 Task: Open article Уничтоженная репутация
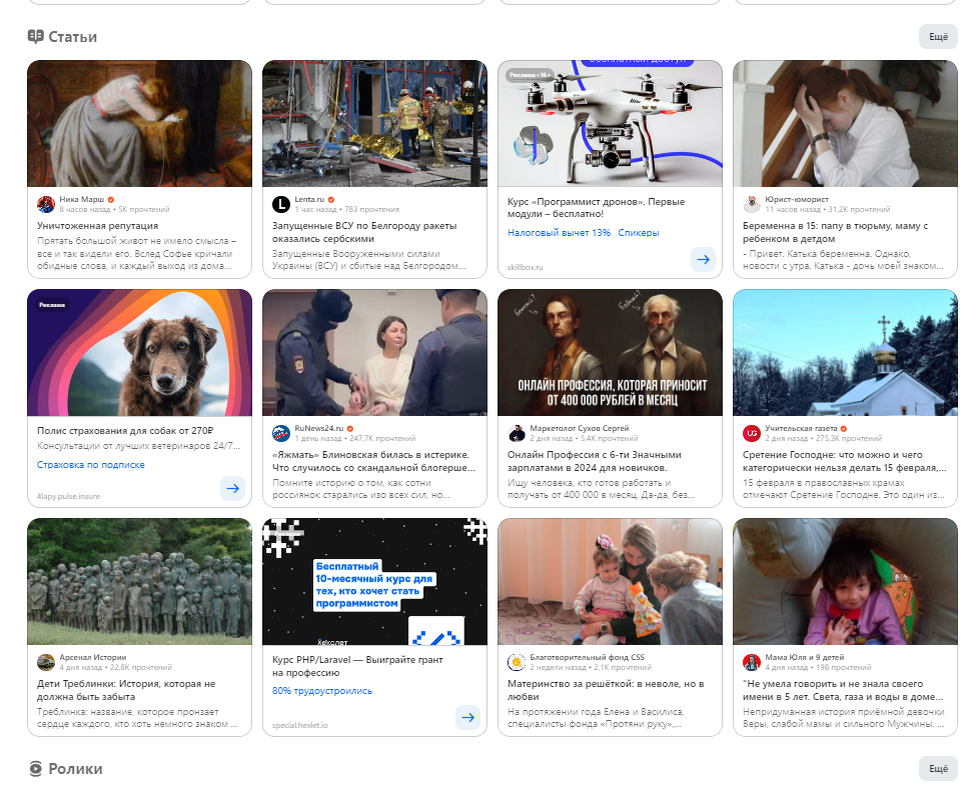[x=98, y=226]
